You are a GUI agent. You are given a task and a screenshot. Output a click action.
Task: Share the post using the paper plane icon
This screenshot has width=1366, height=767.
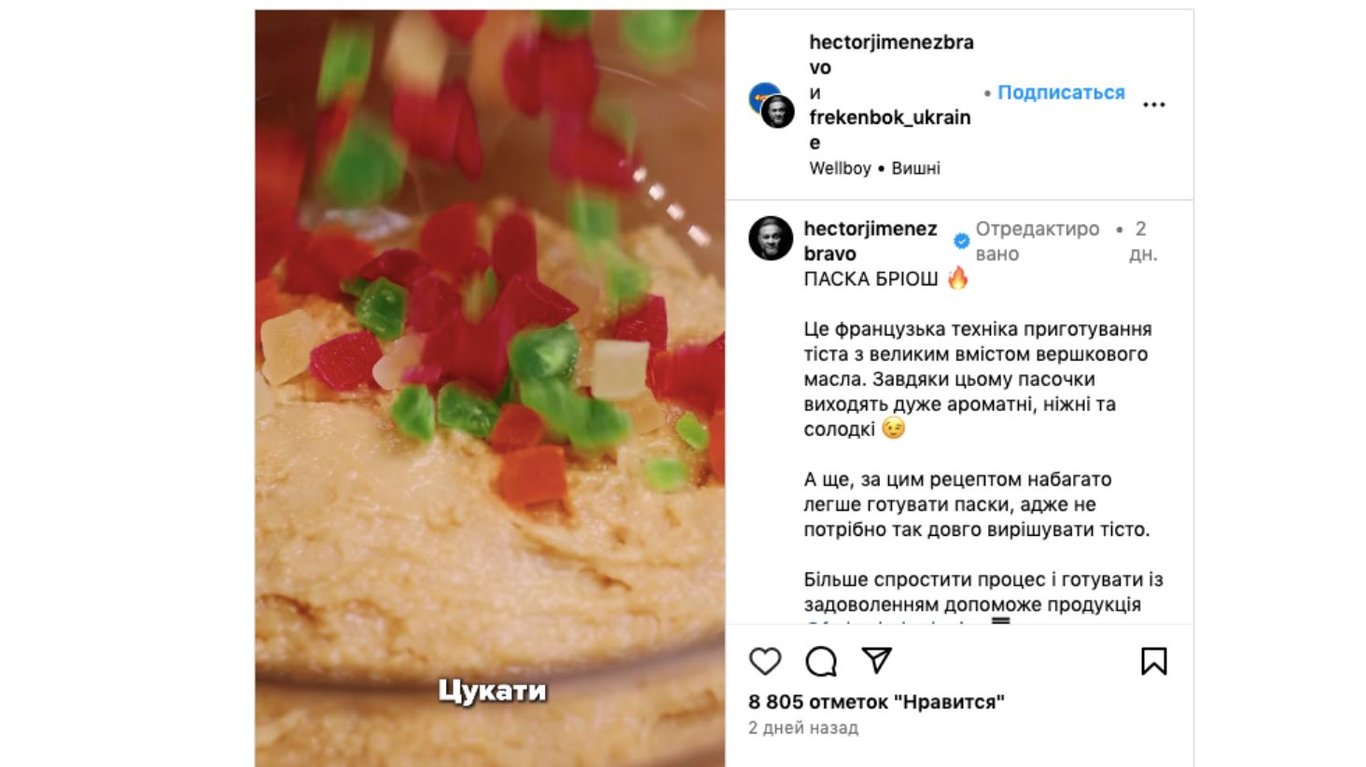coord(877,661)
